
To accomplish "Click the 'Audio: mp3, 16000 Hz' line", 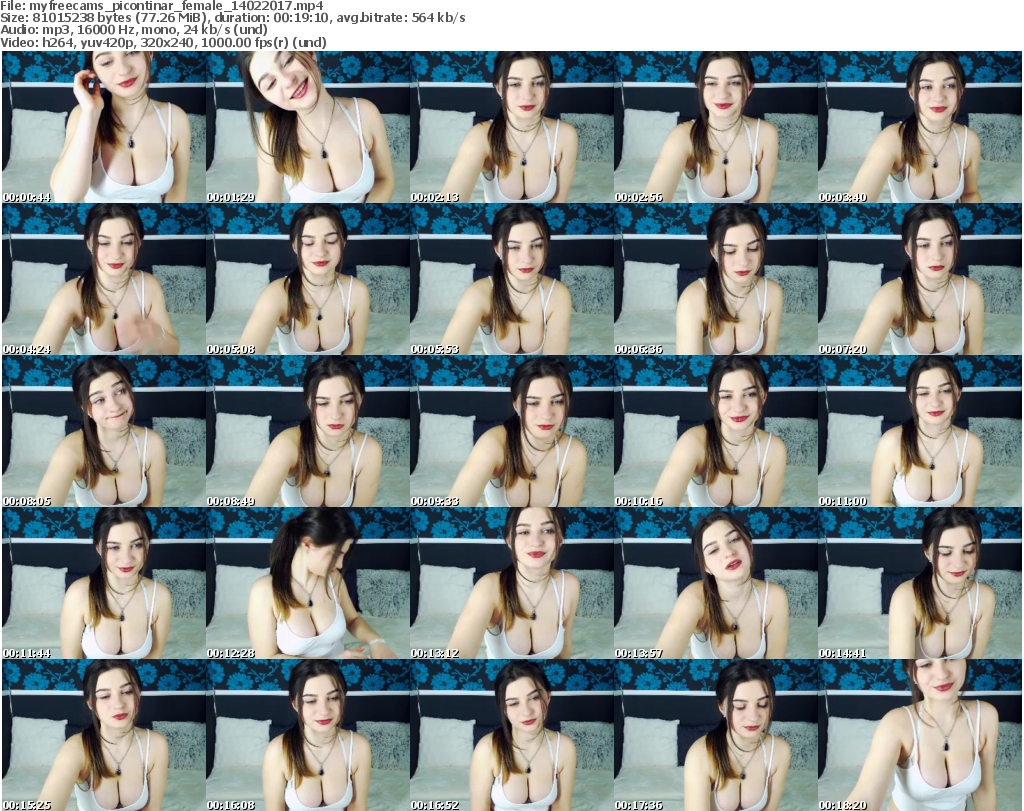I will tap(134, 30).
